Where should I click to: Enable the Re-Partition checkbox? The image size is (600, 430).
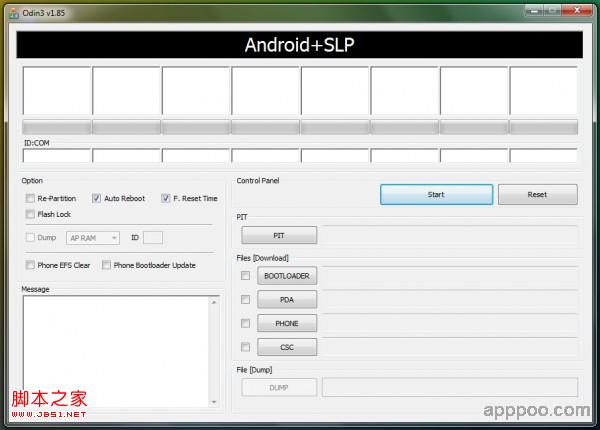(x=30, y=198)
